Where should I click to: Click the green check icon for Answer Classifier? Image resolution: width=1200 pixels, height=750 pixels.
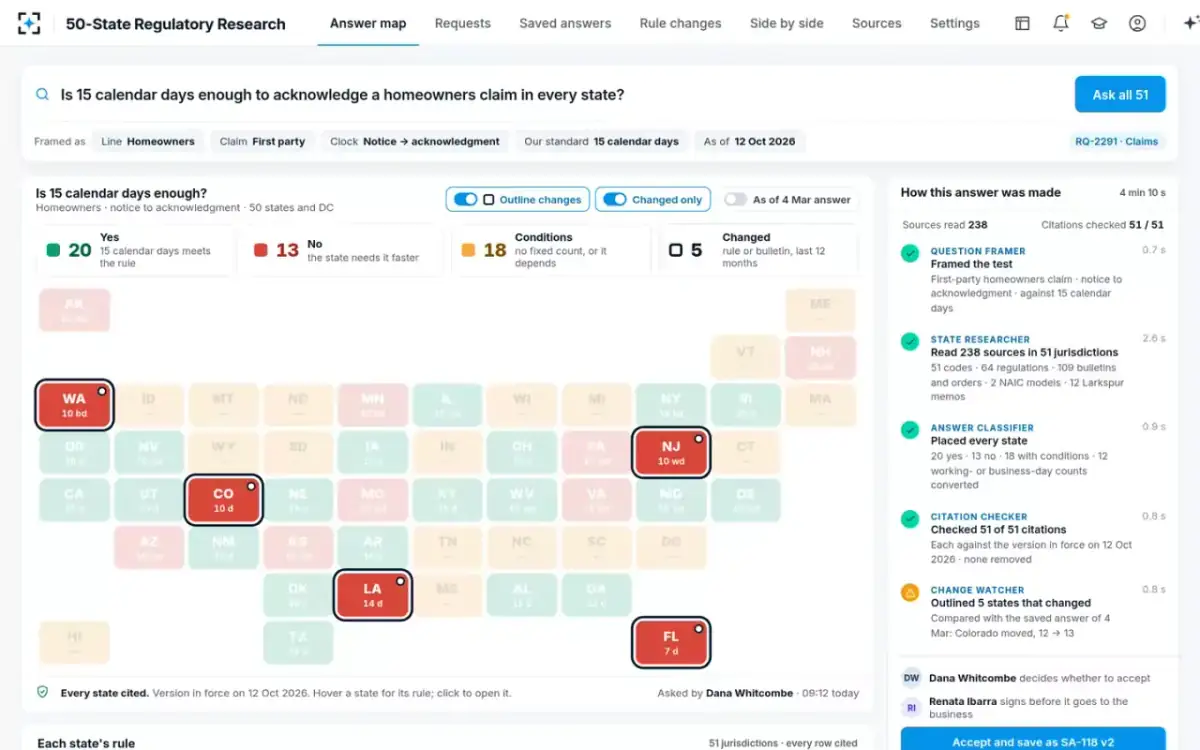[x=910, y=430]
